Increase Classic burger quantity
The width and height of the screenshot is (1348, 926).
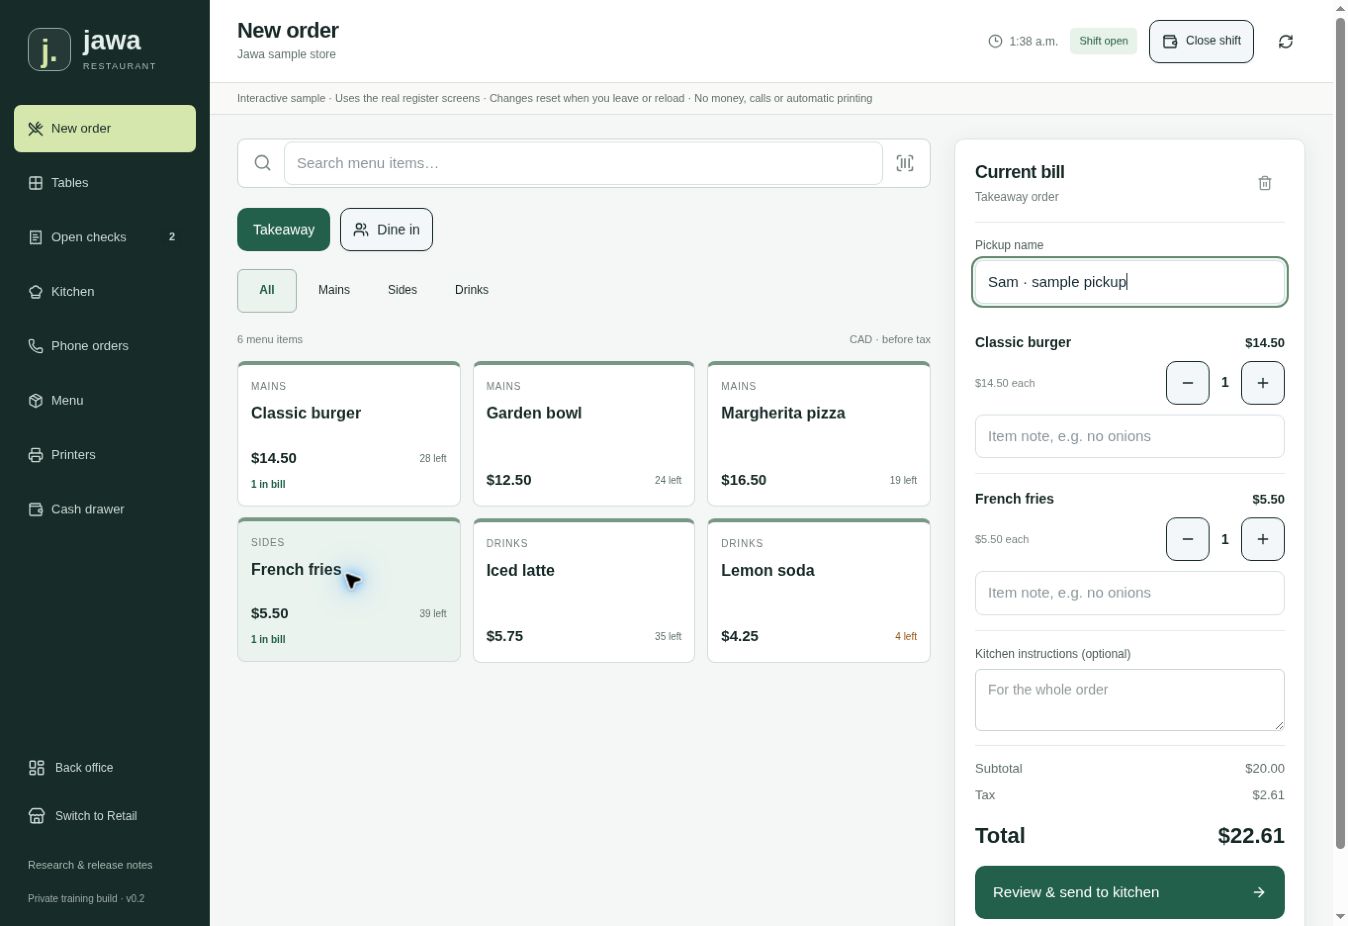coord(1263,383)
